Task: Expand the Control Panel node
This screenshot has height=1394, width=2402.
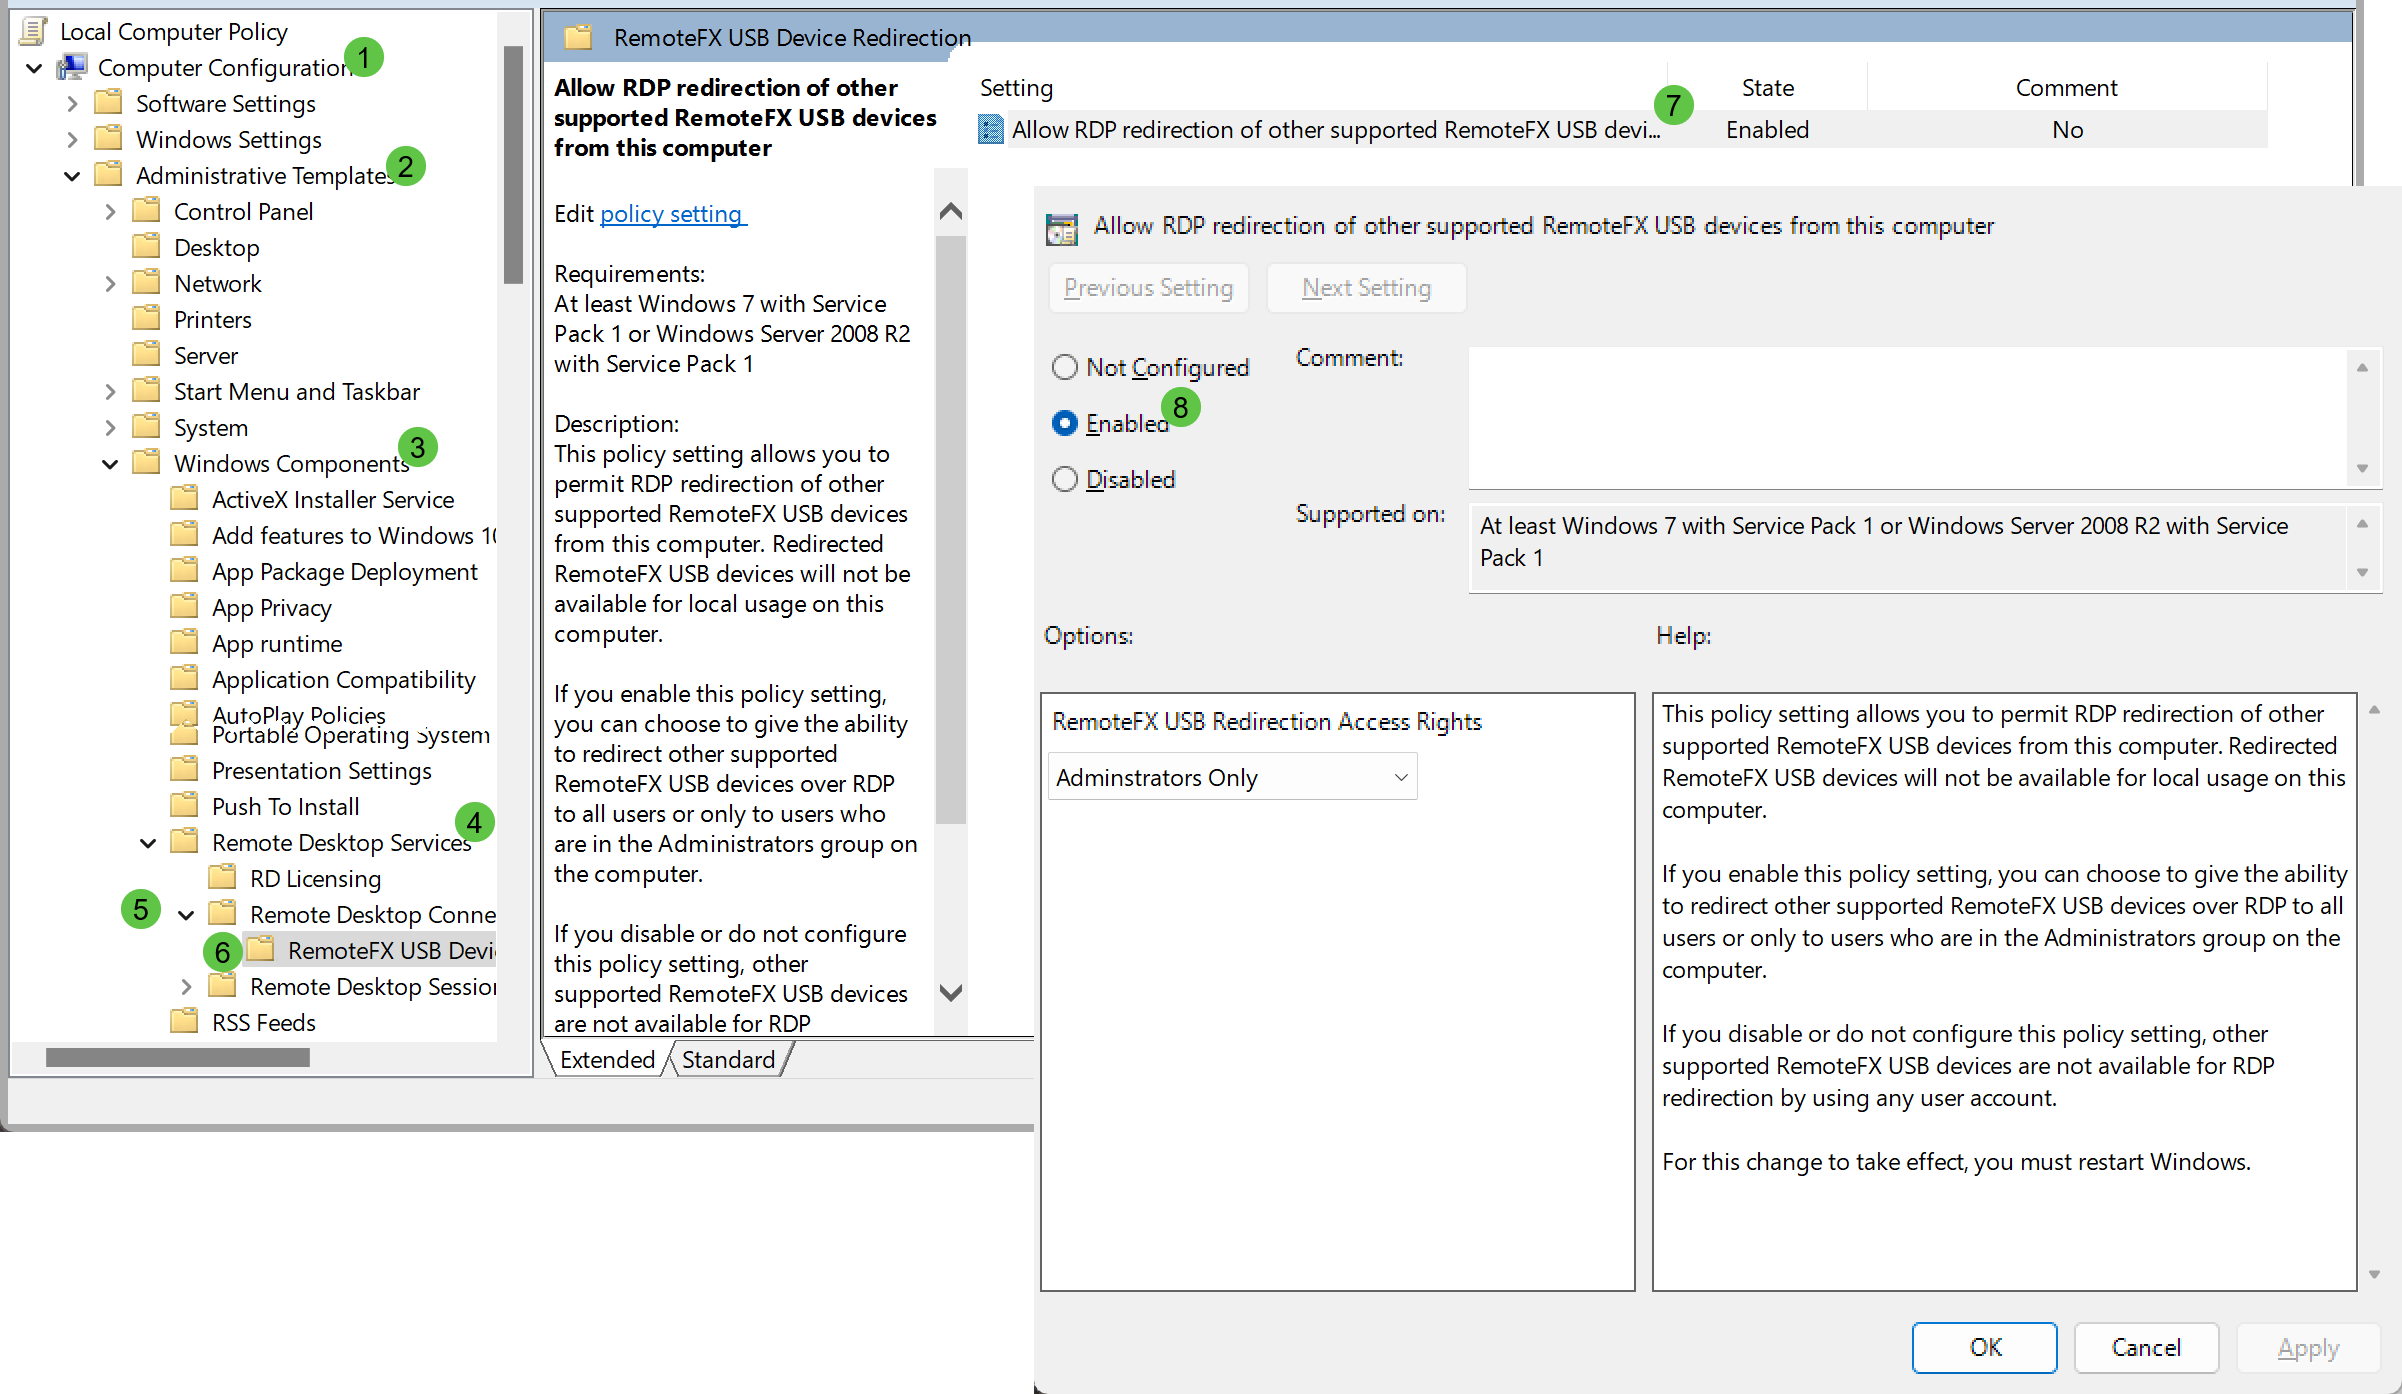Action: tap(110, 212)
